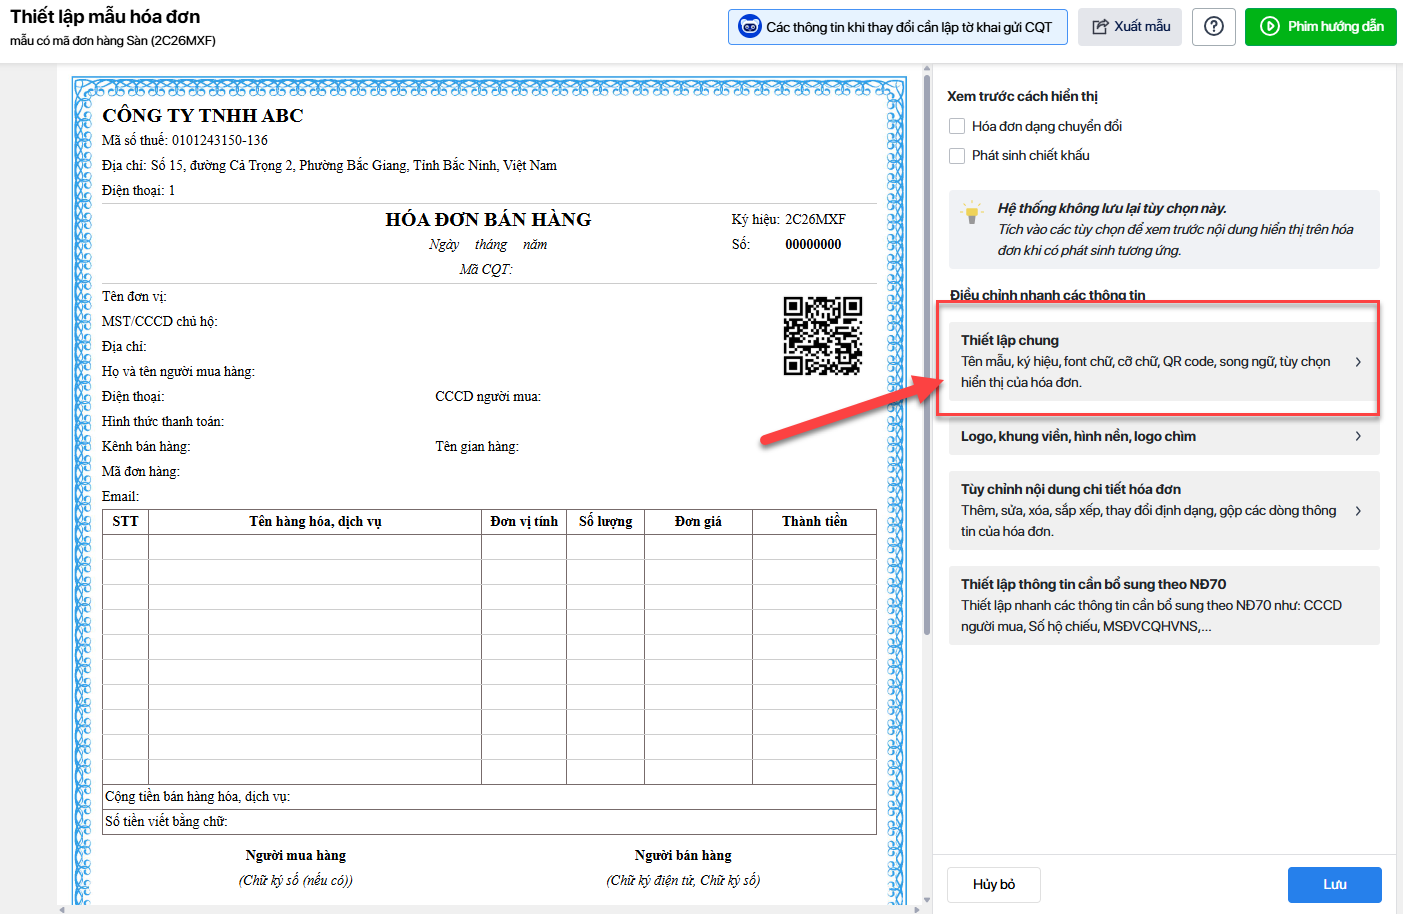Enable Hóa đơn dạng chuyển đổi checkbox
Viewport: 1403px width, 914px height.
(957, 126)
